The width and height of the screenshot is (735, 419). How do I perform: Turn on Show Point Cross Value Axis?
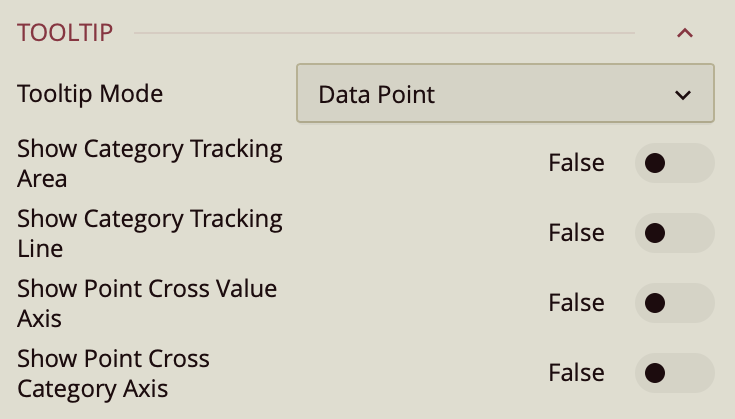point(674,303)
